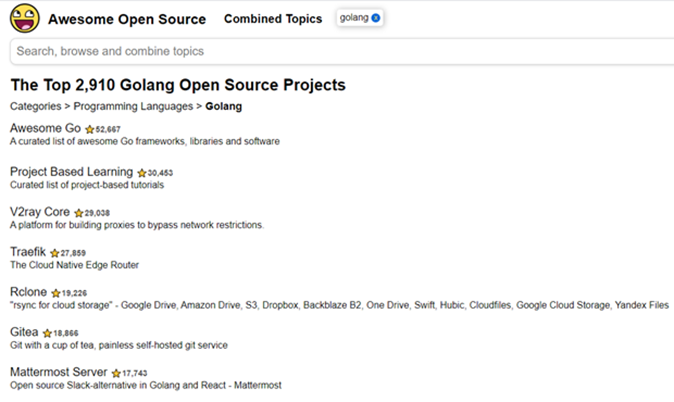Click the golang tag label
The height and width of the screenshot is (402, 674).
coord(354,18)
